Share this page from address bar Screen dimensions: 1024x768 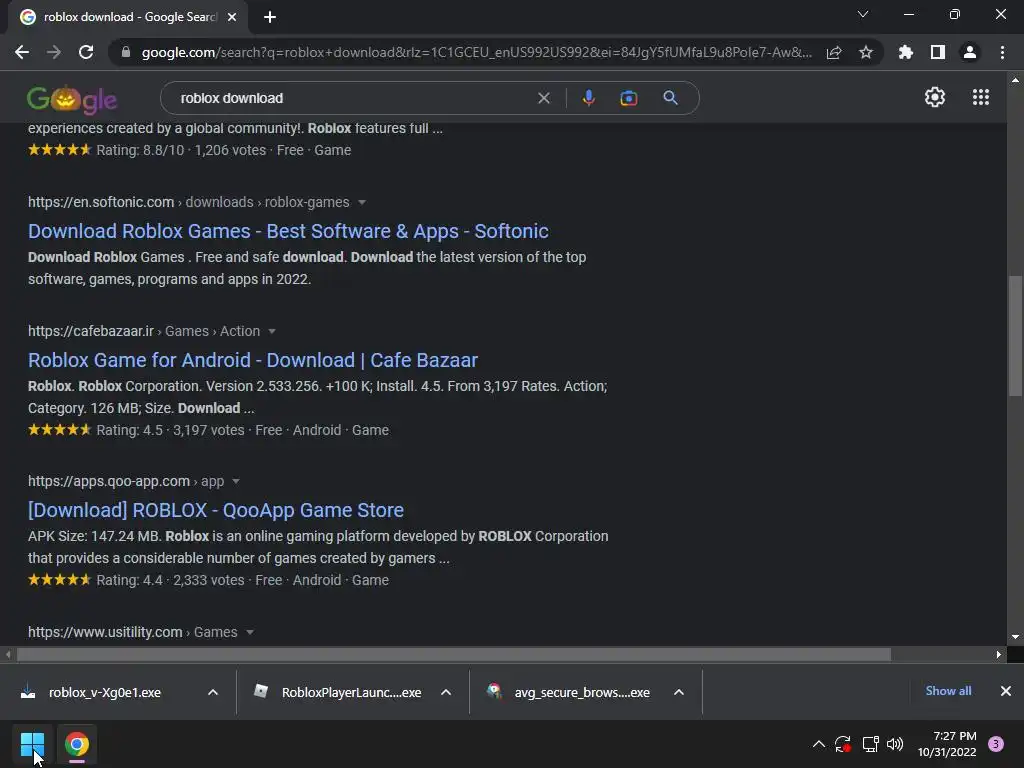click(834, 52)
